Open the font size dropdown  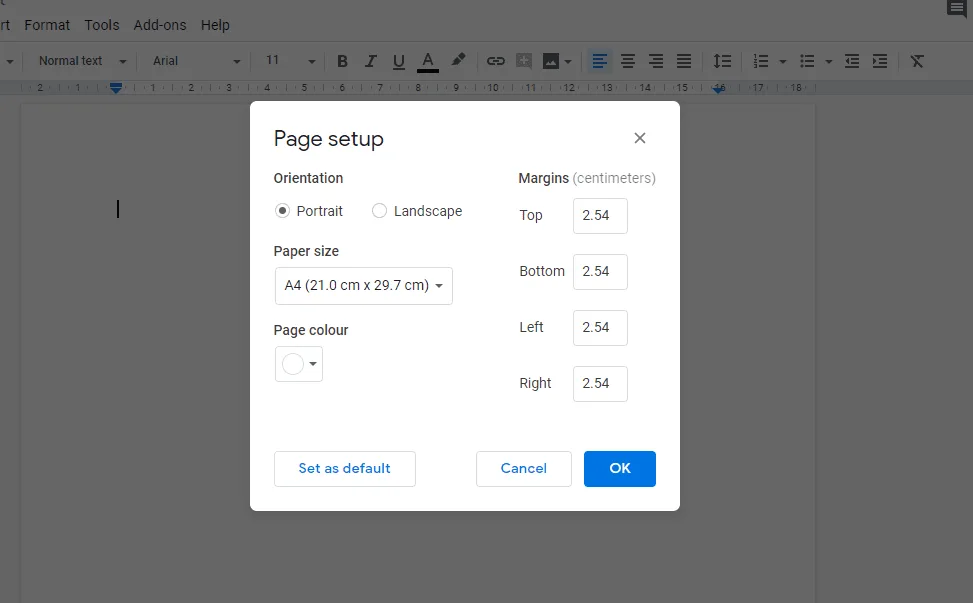290,61
